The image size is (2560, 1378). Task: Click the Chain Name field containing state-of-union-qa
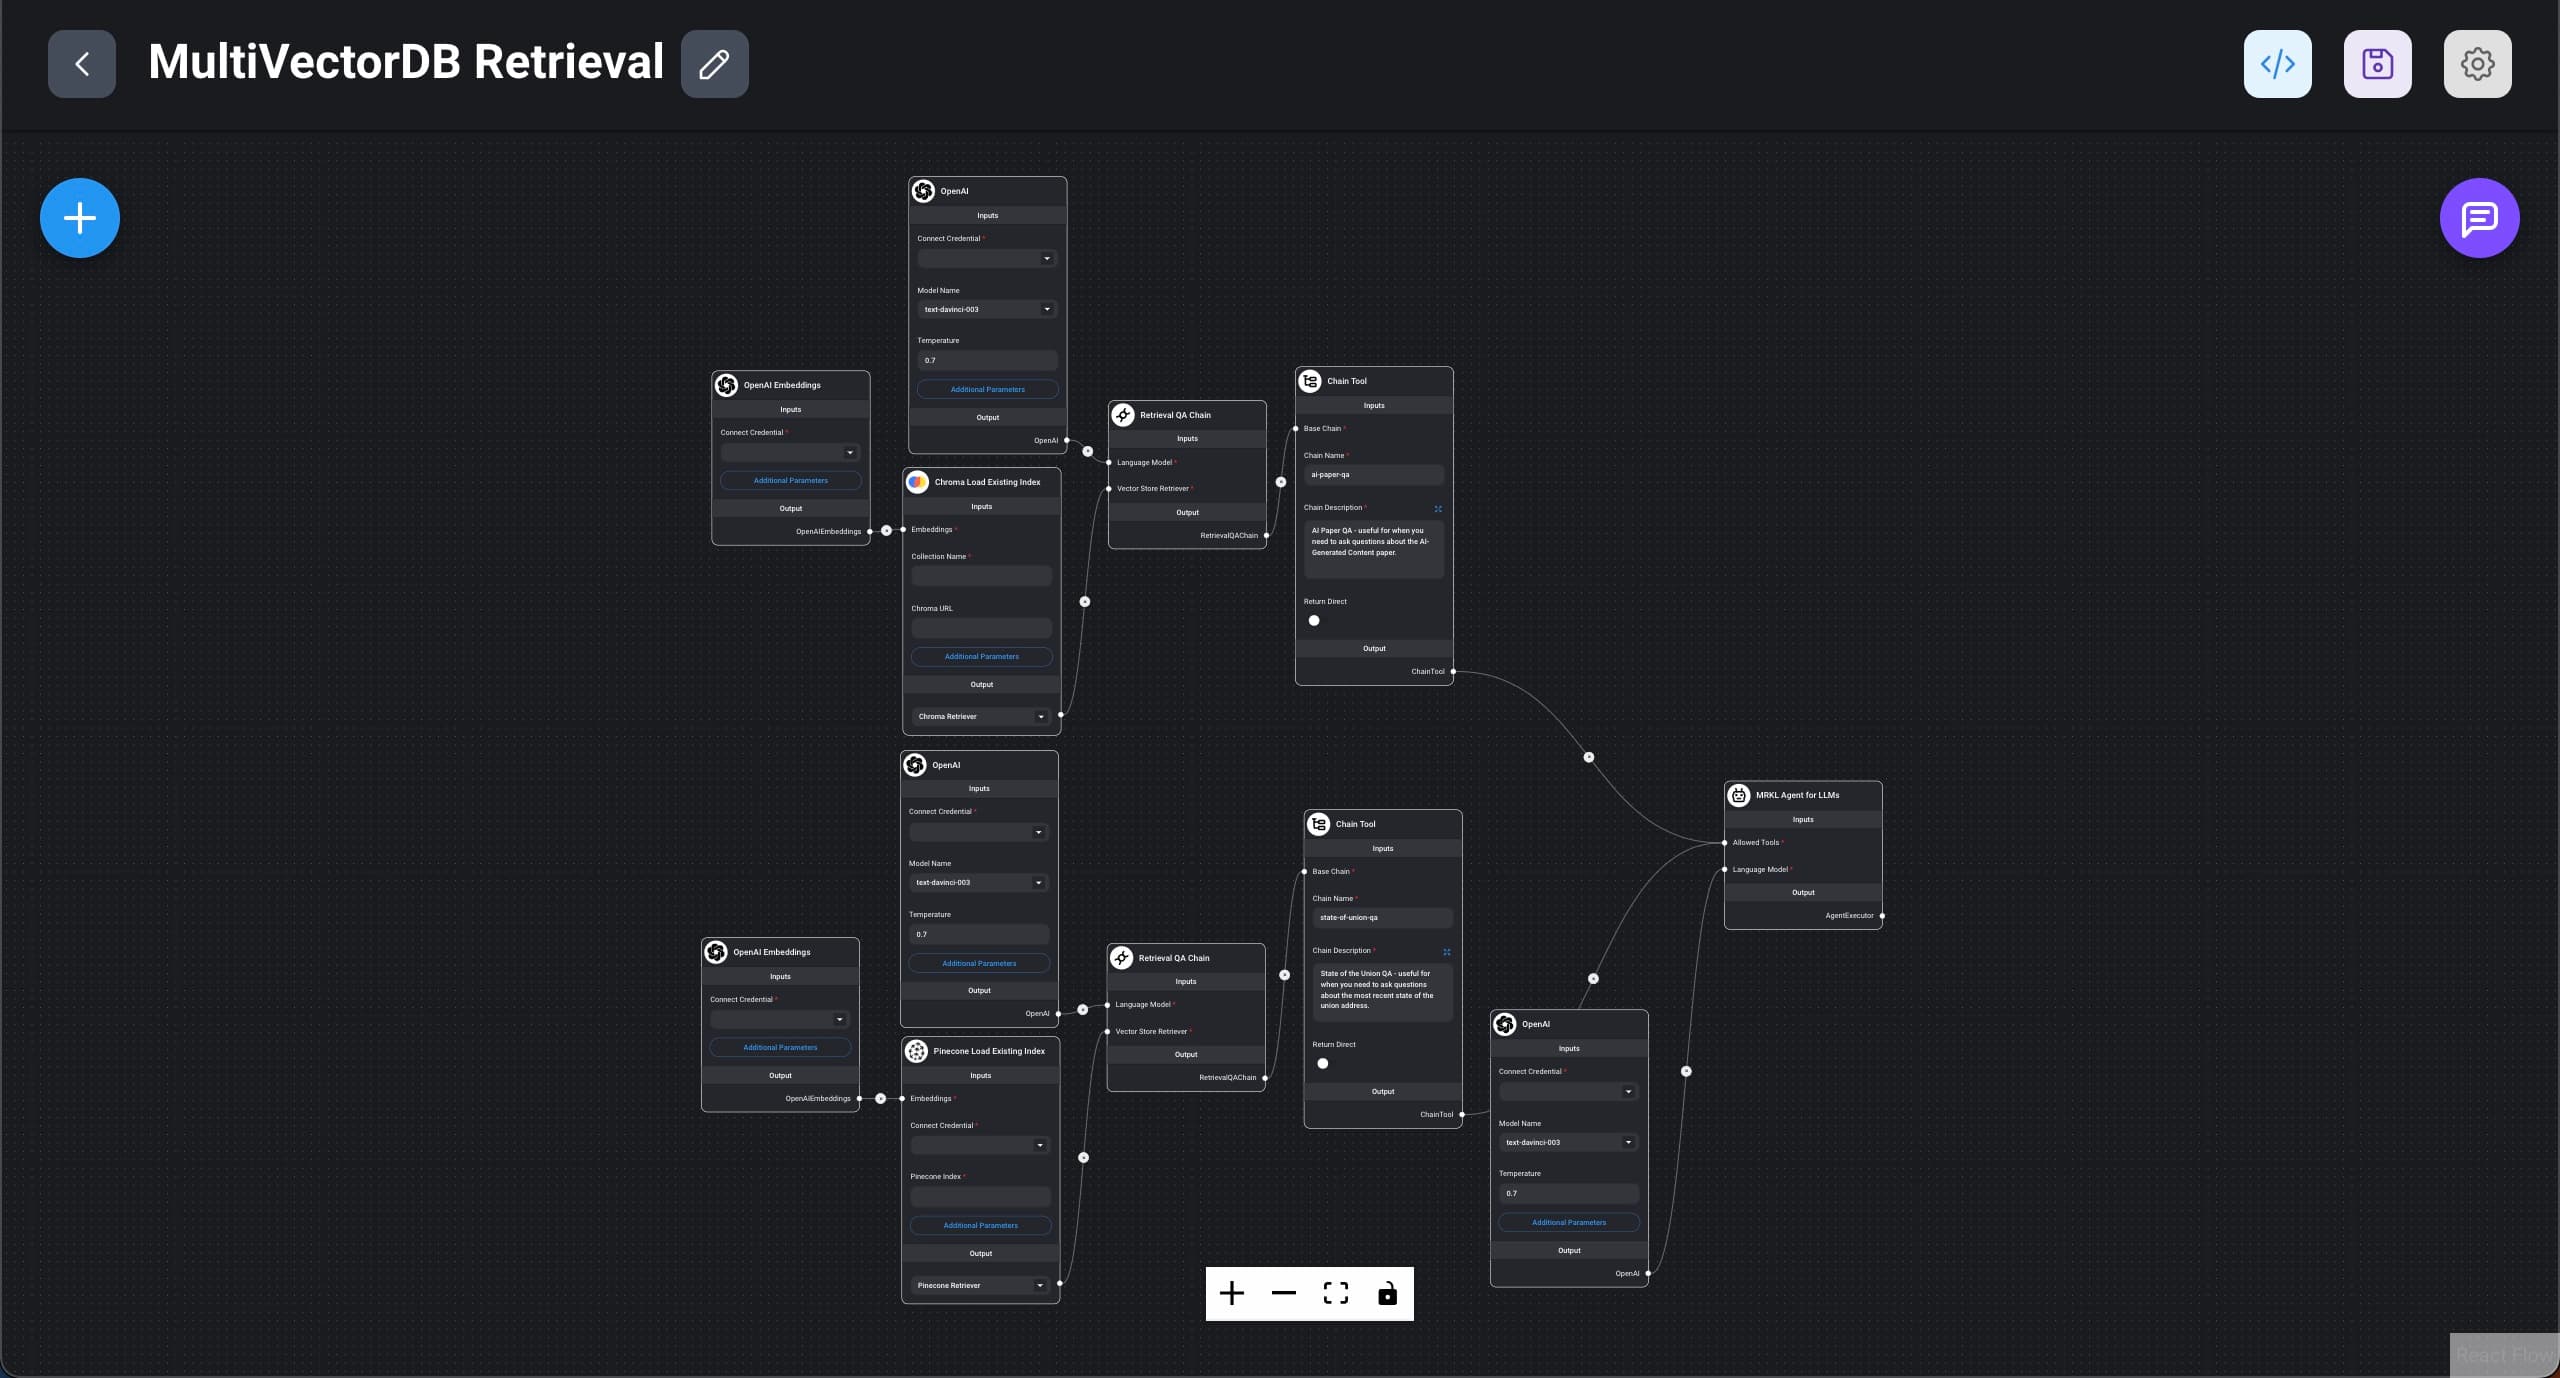(1382, 918)
